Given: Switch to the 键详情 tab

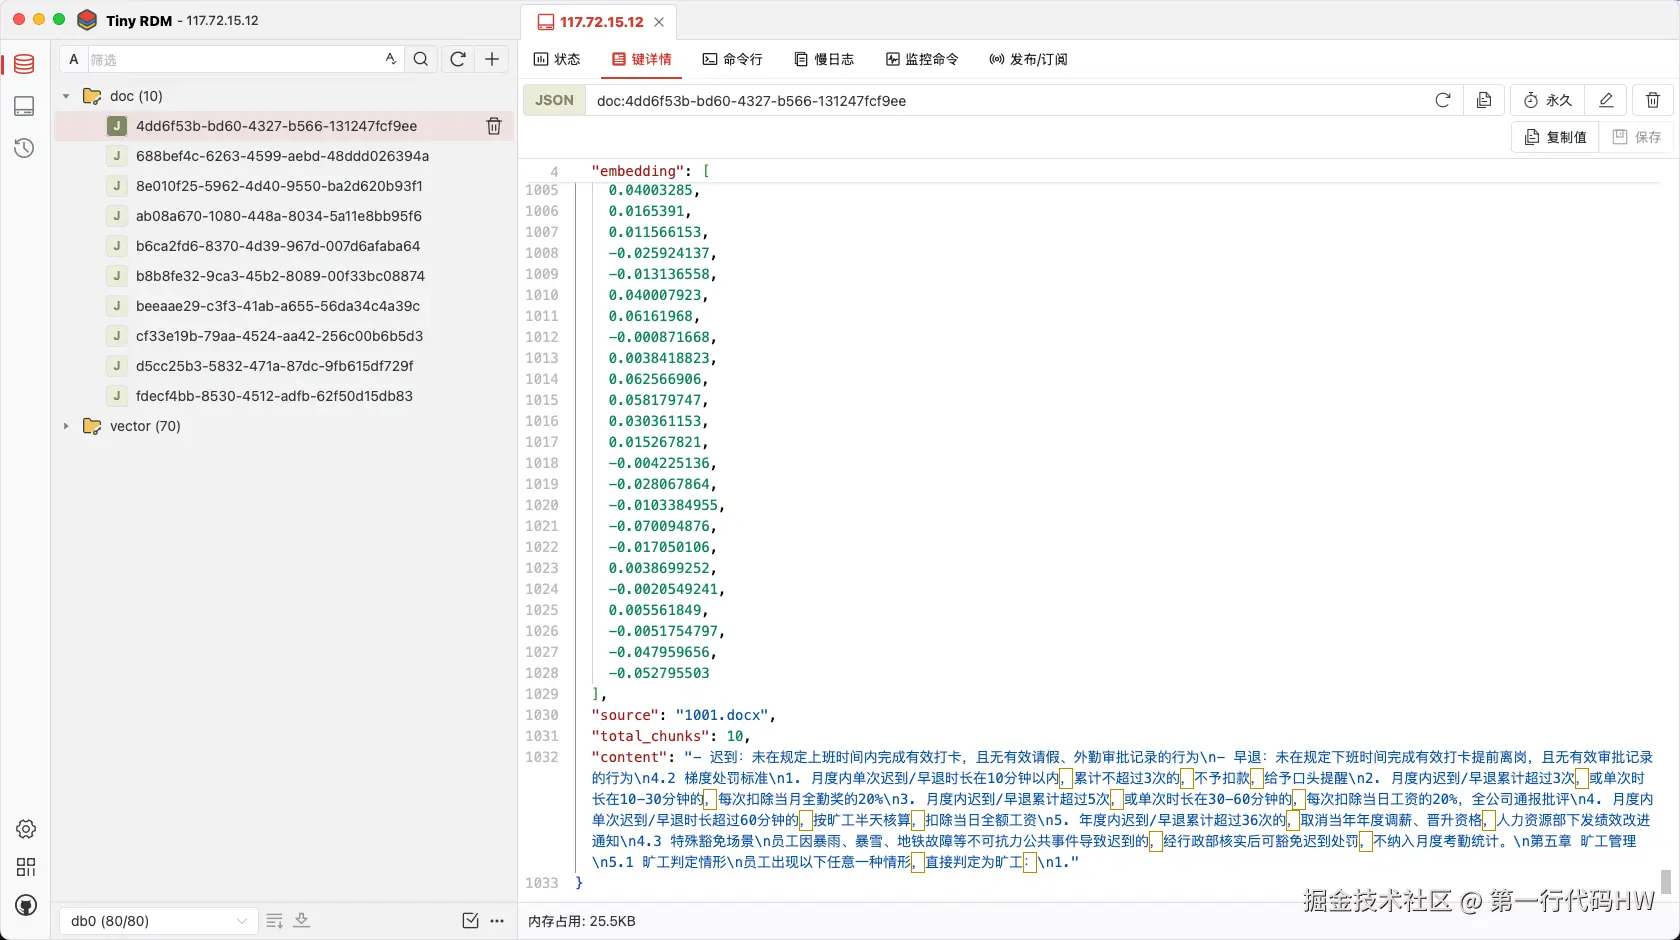Looking at the screenshot, I should click(x=642, y=59).
